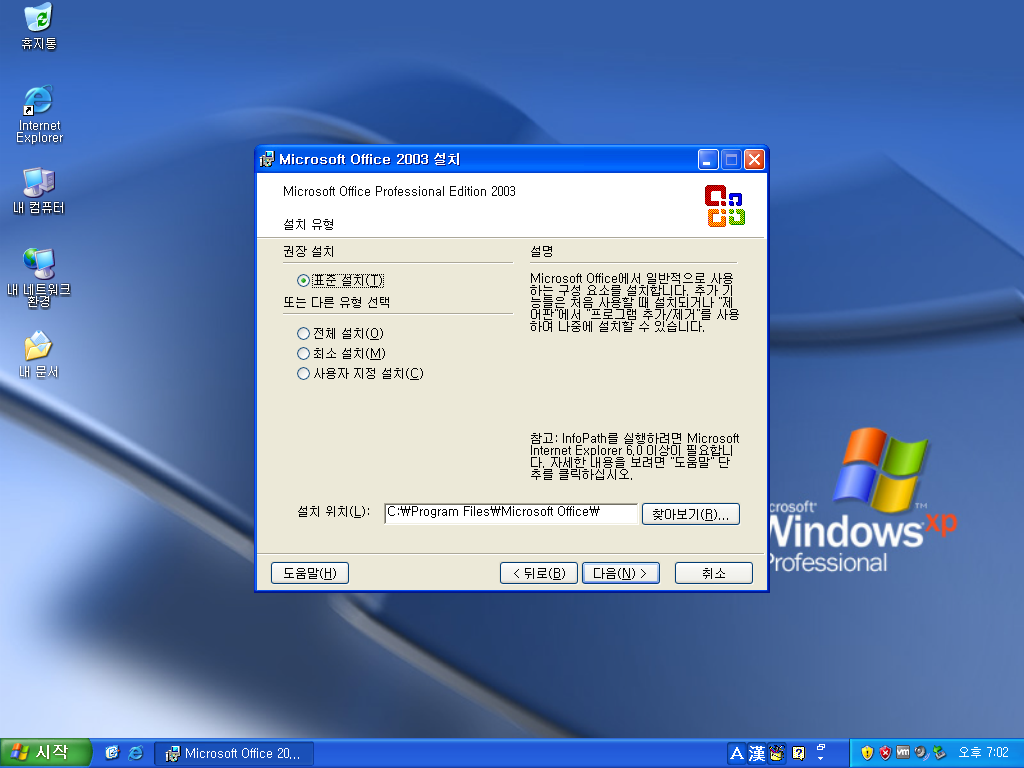Click the 설치 유형 subtitle text
Screen dimensions: 1024x768
point(309,225)
